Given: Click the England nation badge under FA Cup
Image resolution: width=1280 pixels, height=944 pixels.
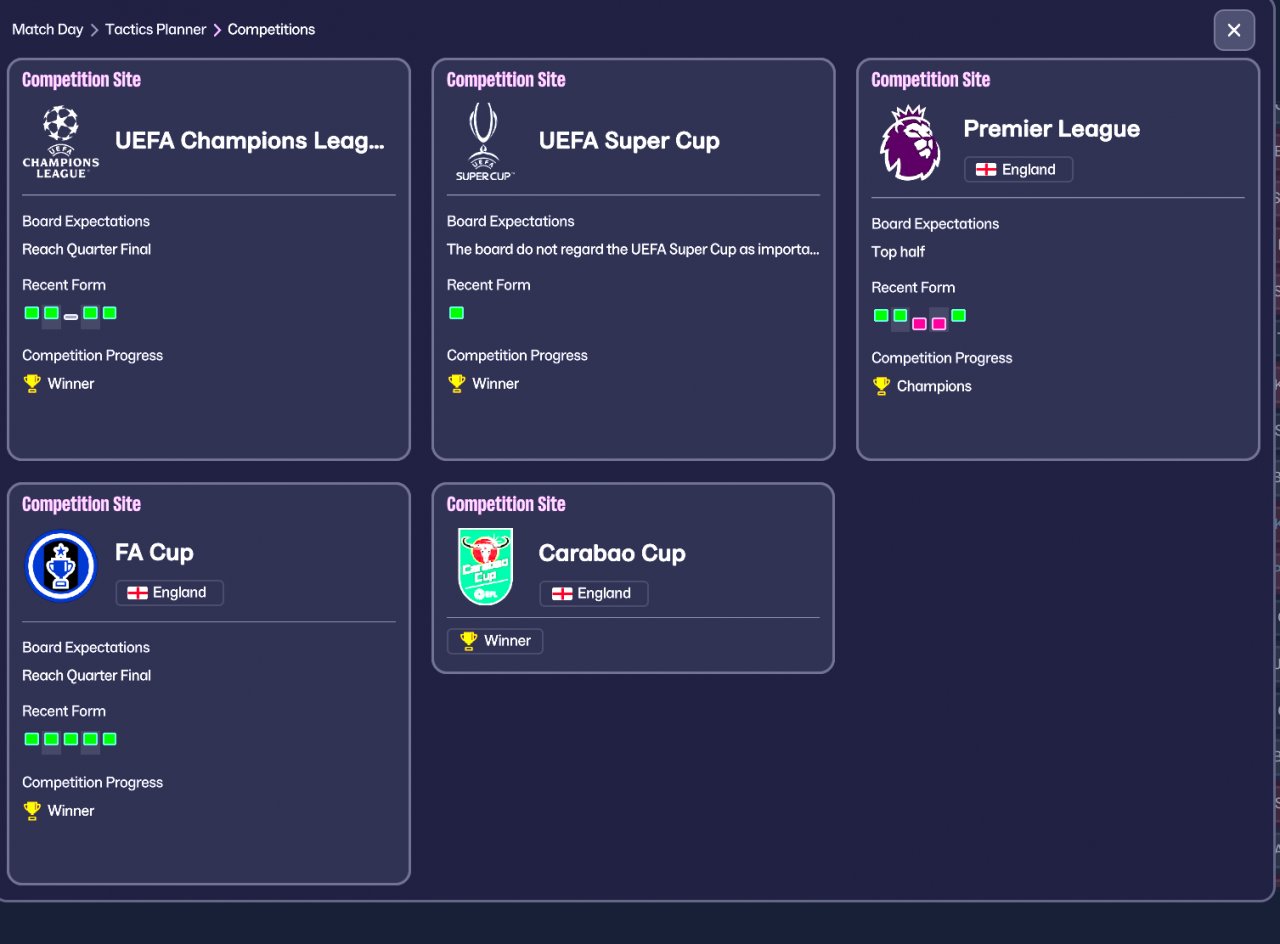Looking at the screenshot, I should pos(169,593).
